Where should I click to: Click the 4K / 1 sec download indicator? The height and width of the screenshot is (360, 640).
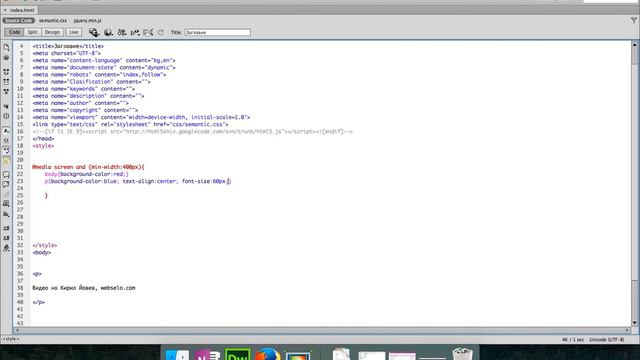(x=573, y=340)
